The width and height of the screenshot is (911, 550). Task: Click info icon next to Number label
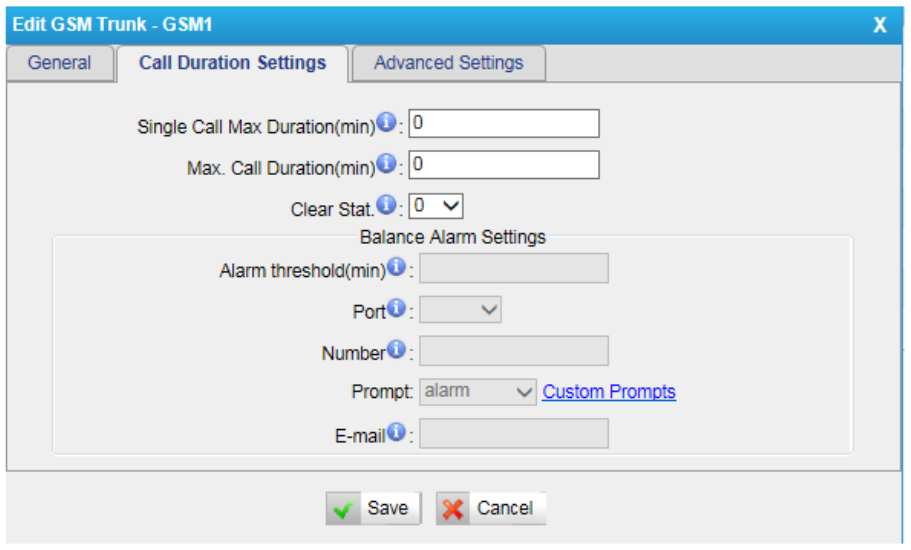pos(395,351)
